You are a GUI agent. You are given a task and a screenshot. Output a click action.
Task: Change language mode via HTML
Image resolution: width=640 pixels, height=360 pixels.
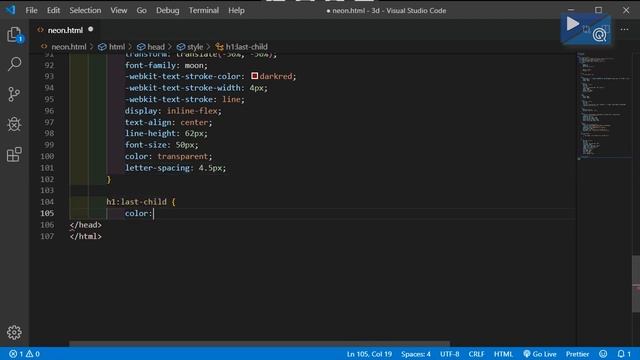coord(503,354)
